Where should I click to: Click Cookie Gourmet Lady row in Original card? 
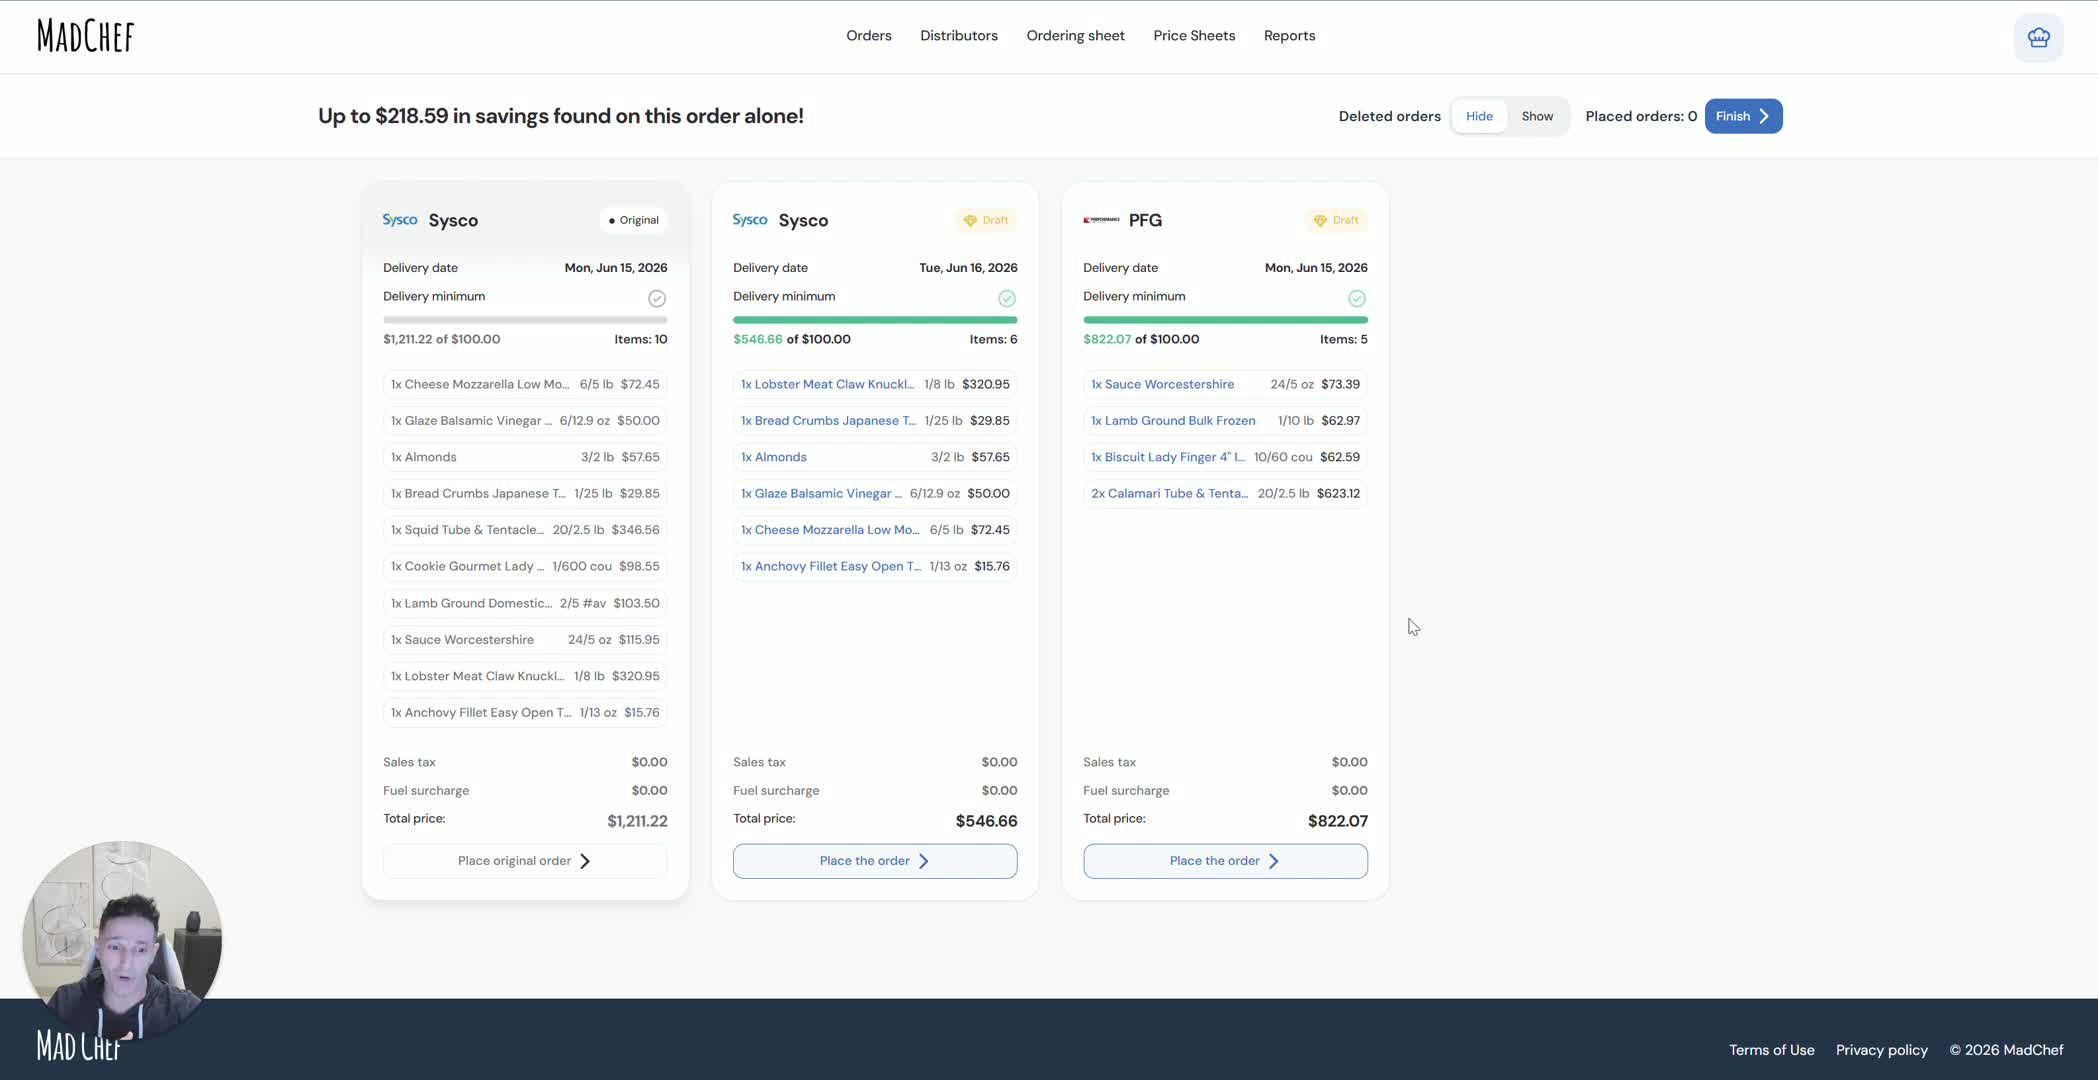pyautogui.click(x=525, y=566)
